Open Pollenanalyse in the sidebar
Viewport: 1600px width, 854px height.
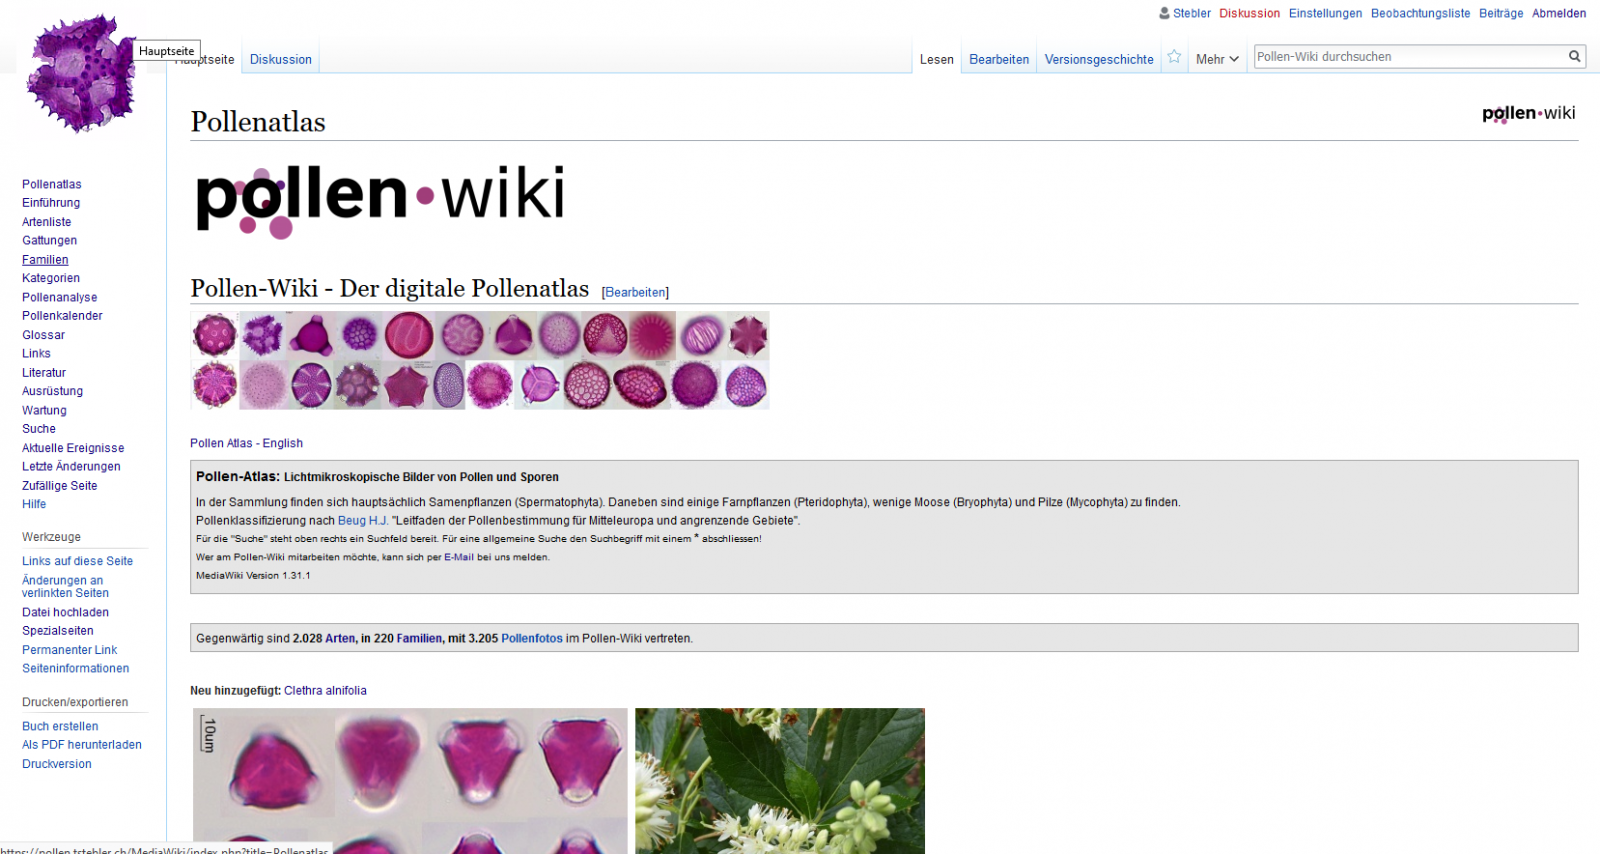pyautogui.click(x=60, y=297)
